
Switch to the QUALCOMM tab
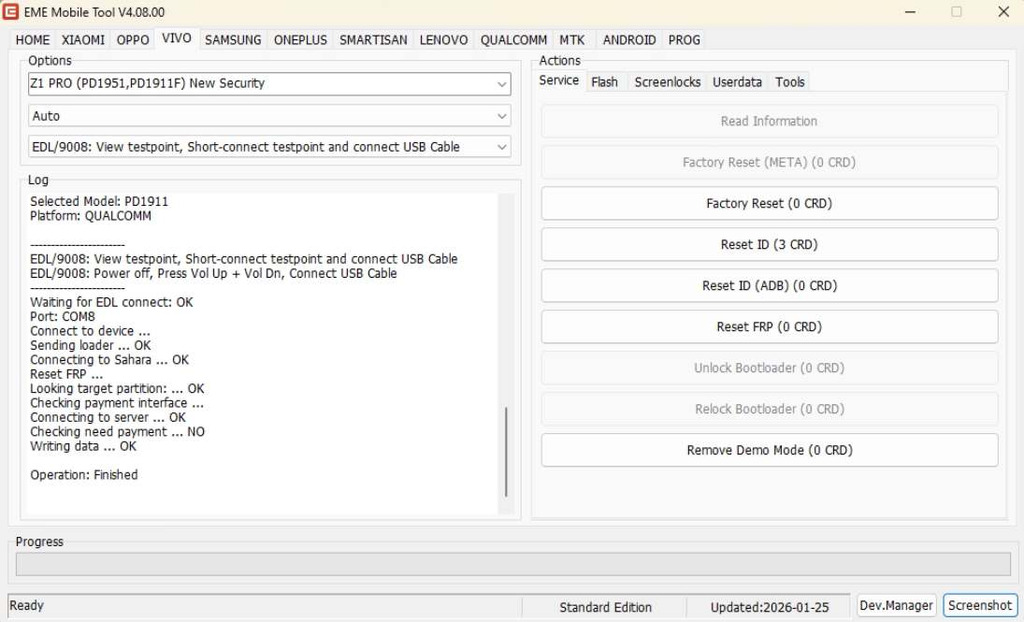click(x=514, y=40)
